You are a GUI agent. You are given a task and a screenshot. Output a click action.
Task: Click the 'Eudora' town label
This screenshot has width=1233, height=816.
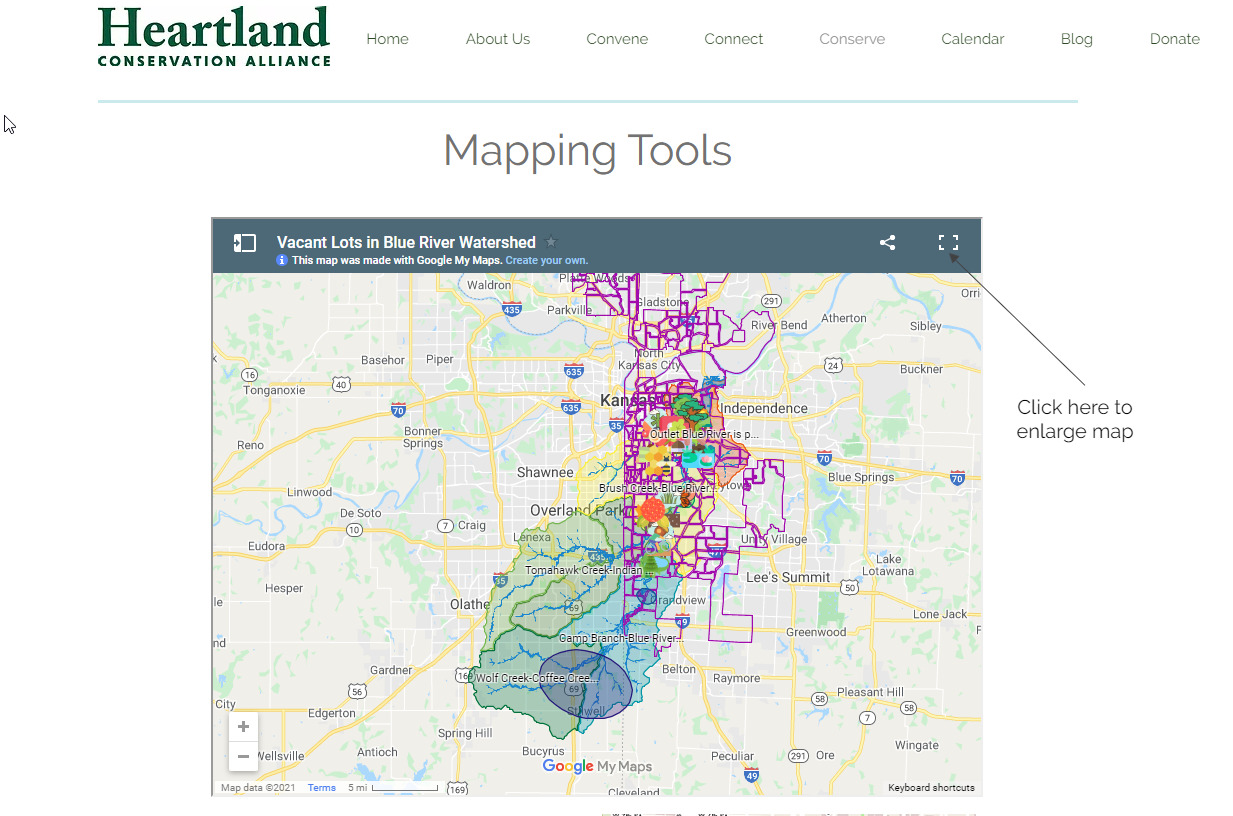267,547
